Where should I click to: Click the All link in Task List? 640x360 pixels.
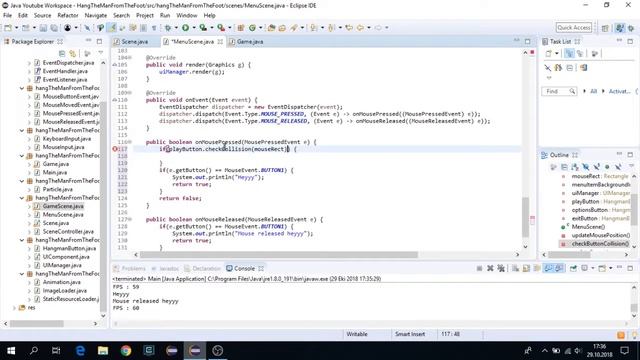click(x=593, y=91)
